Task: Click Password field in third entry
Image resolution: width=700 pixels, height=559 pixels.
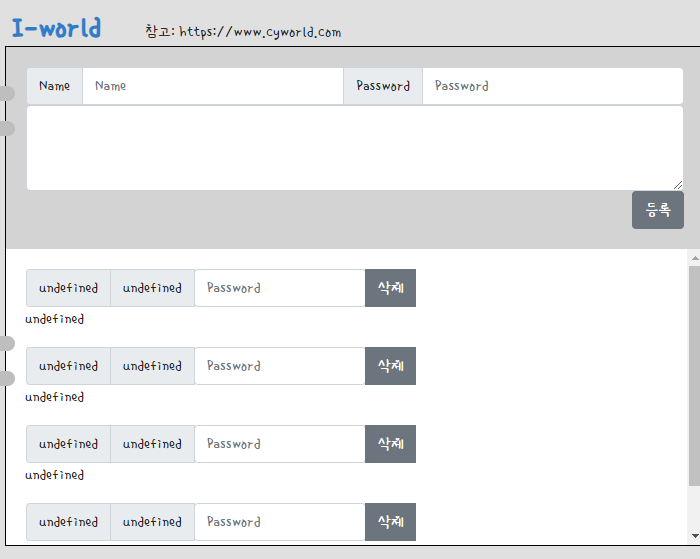Action: click(x=280, y=444)
